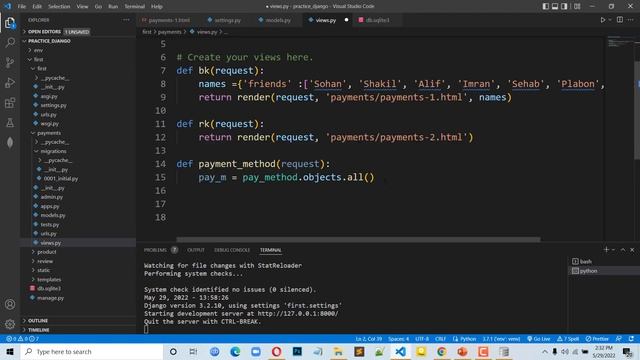Viewport: 640px width, 360px height.
Task: Open the Source Control view
Action: click(x=10, y=62)
